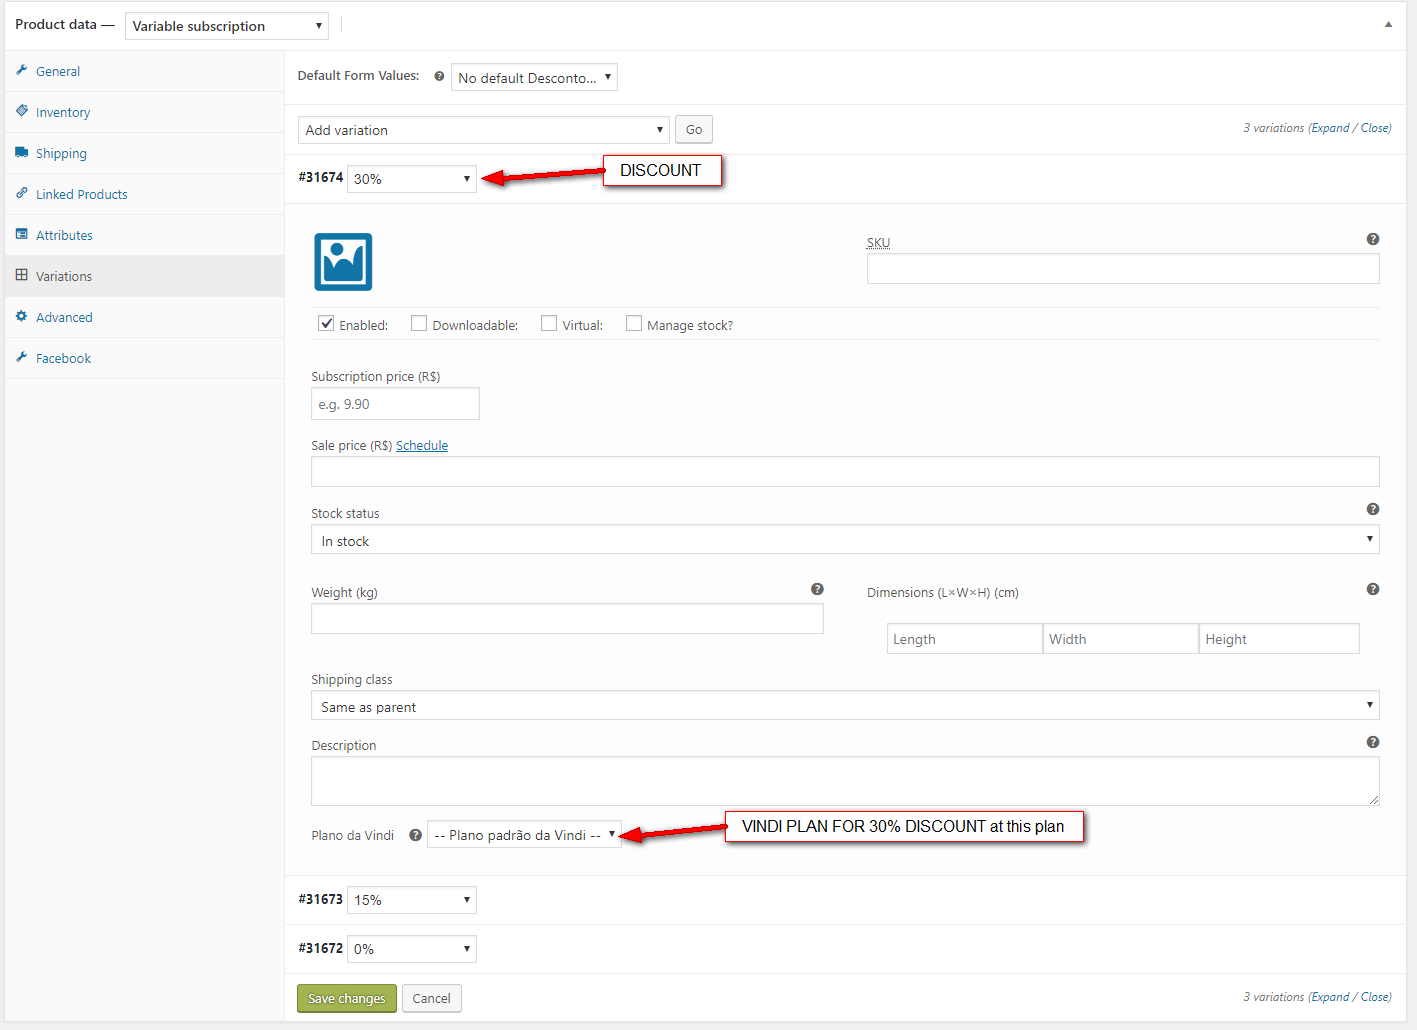Click the Plano da Vindi help icon
The image size is (1417, 1030).
415,835
